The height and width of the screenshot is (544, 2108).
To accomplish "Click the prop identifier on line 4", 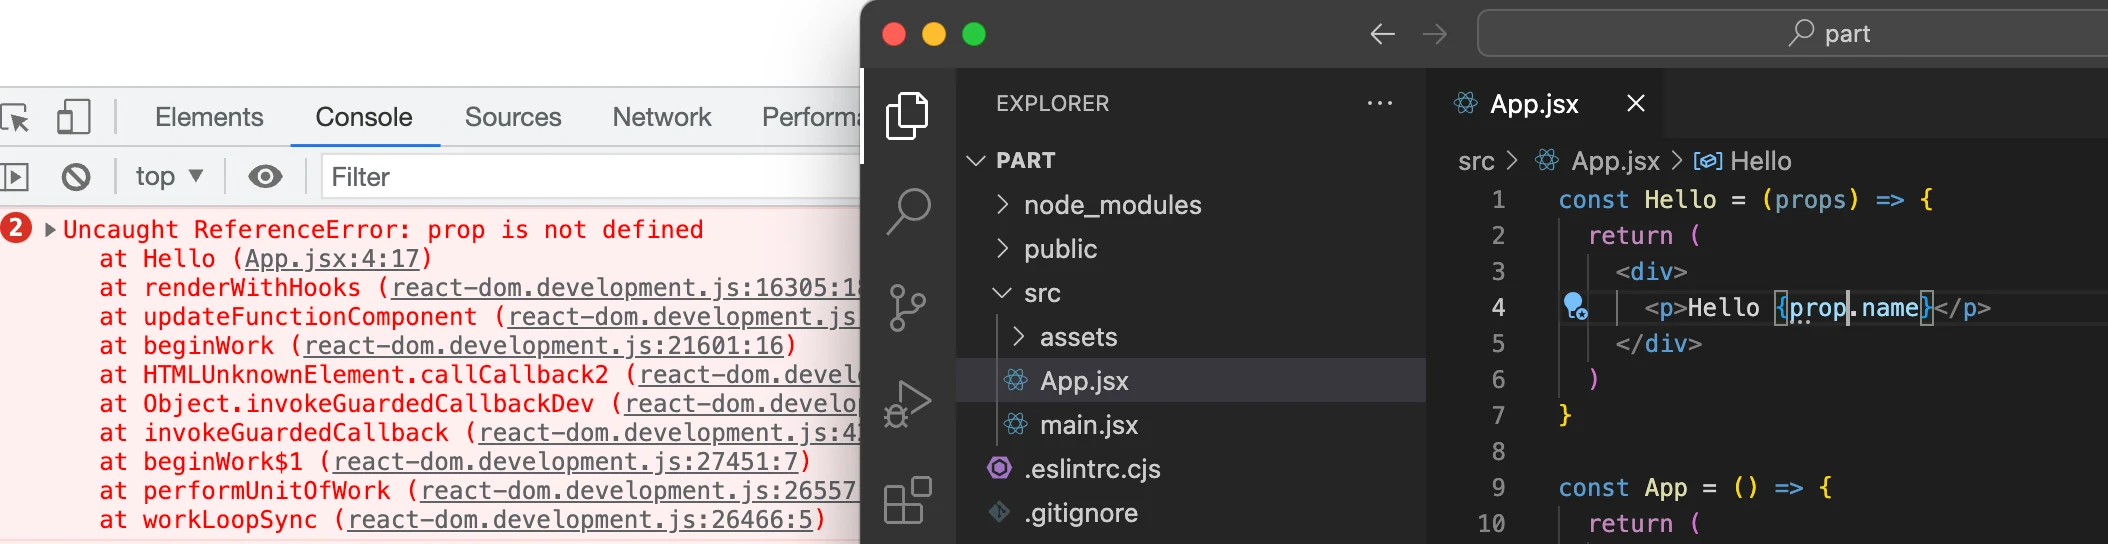I will pos(1818,308).
